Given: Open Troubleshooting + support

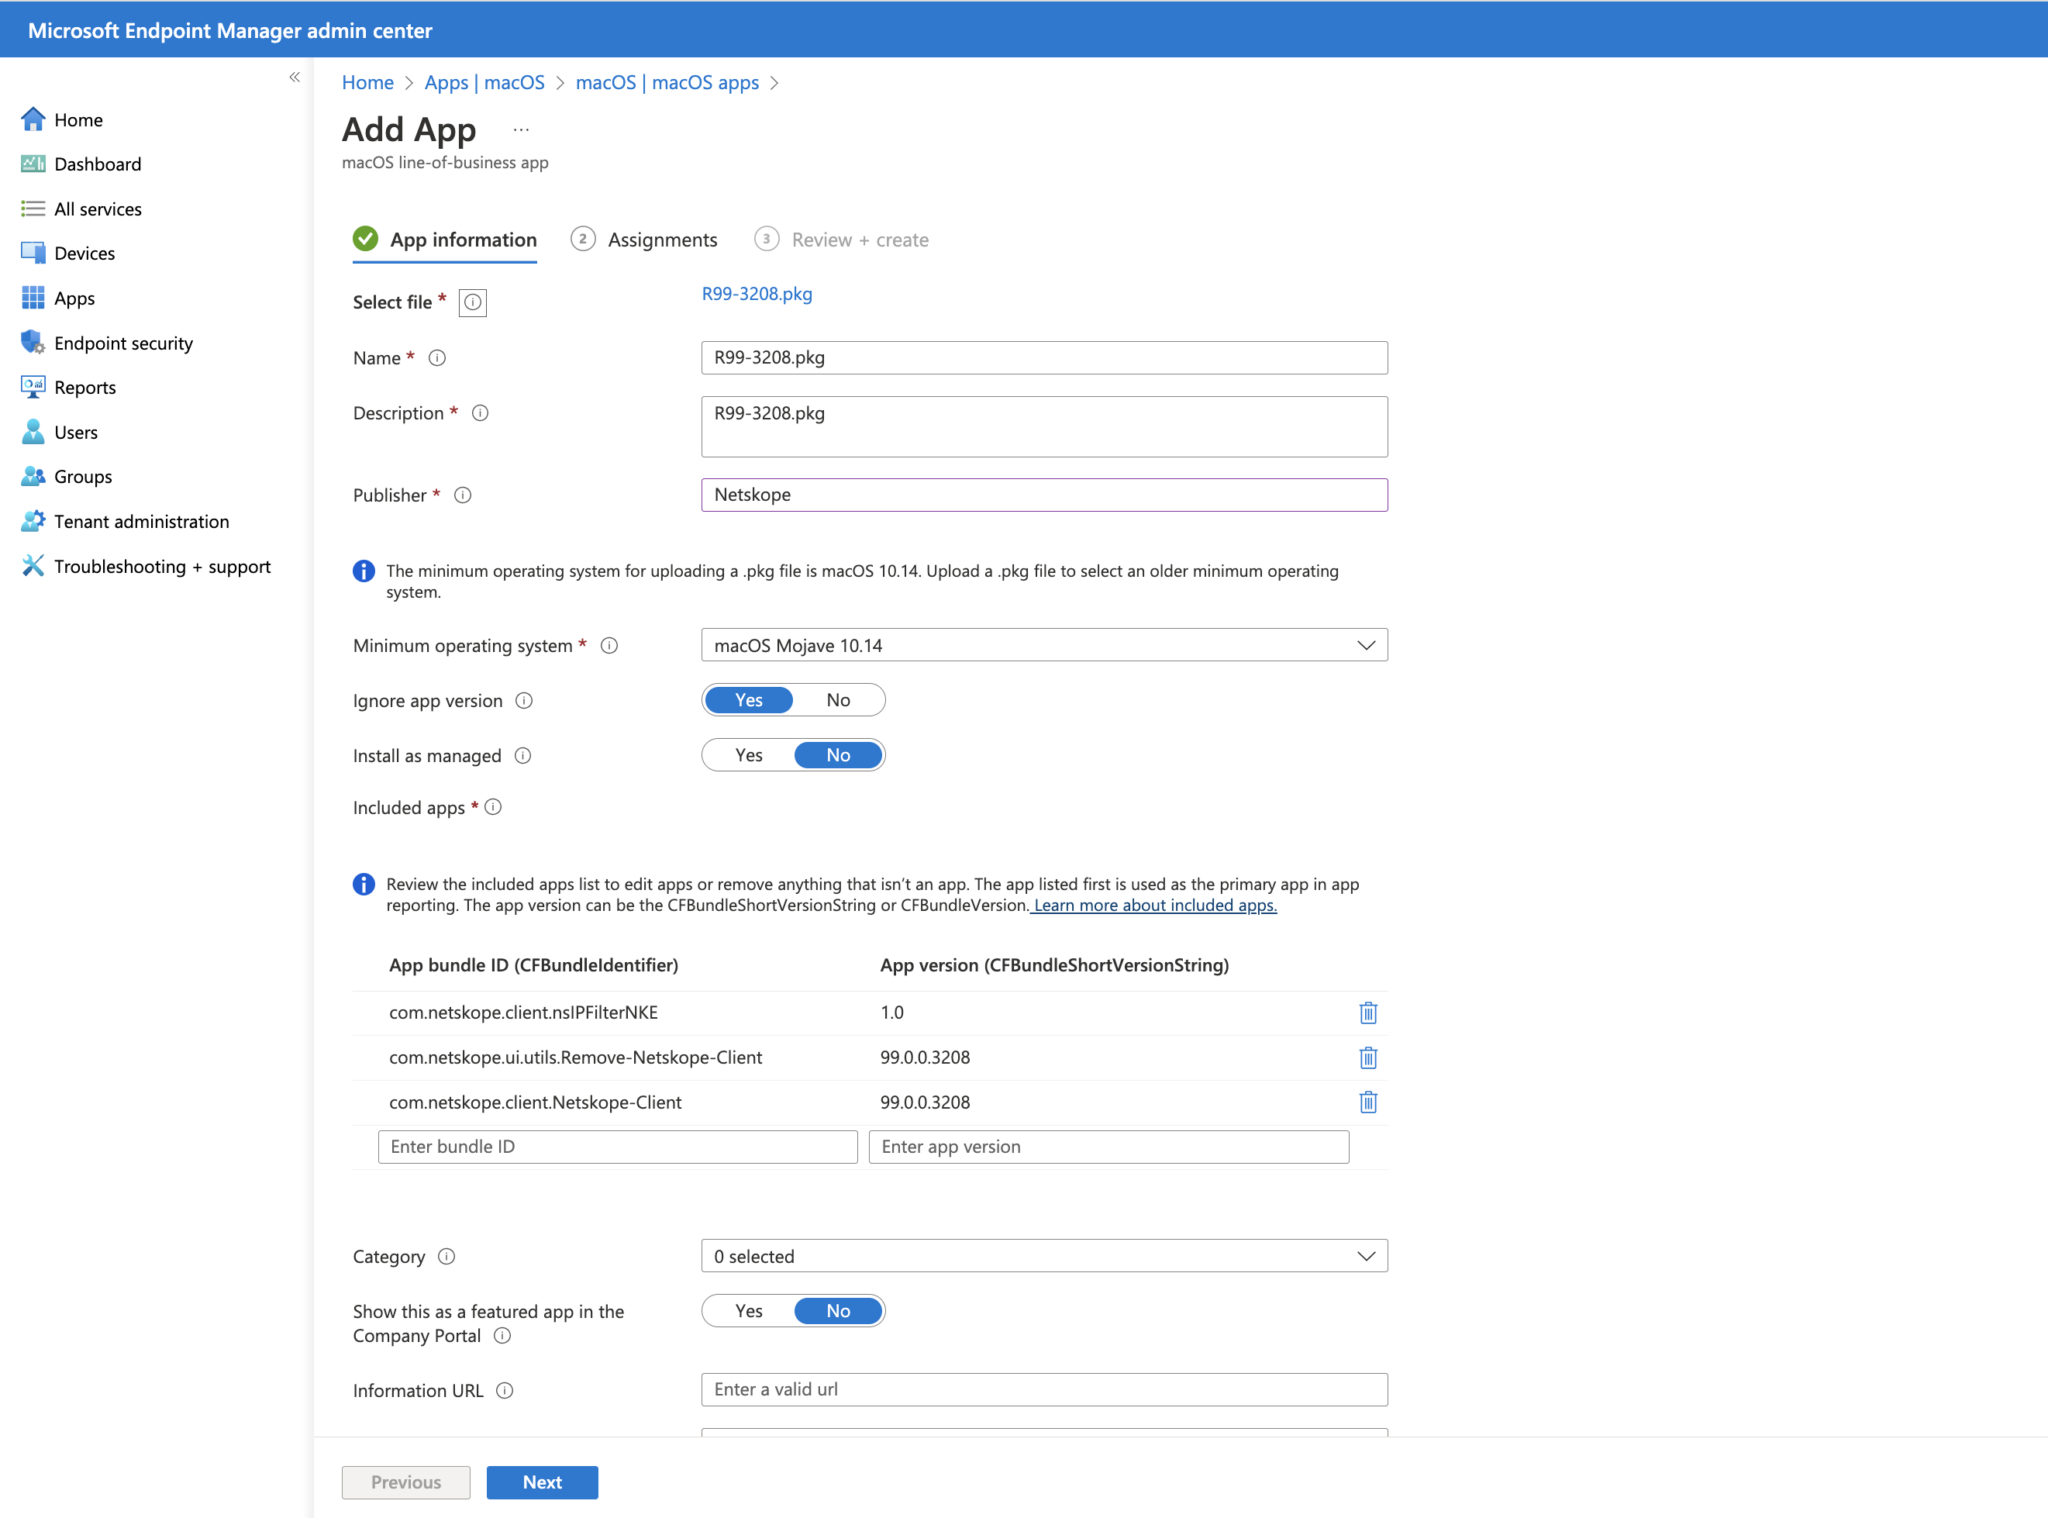Looking at the screenshot, I should pos(162,566).
